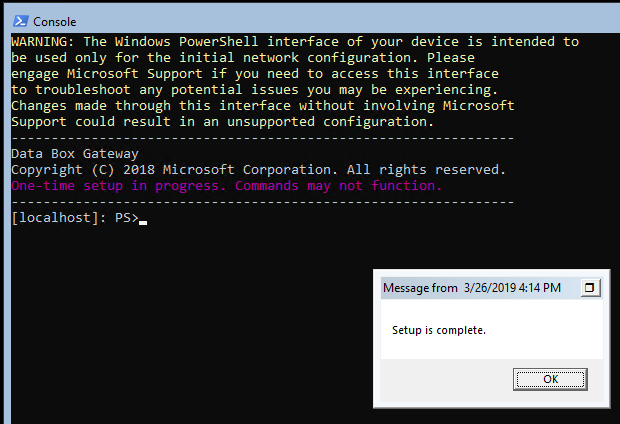Click the PowerShell icon in the Console title bar

coord(19,21)
